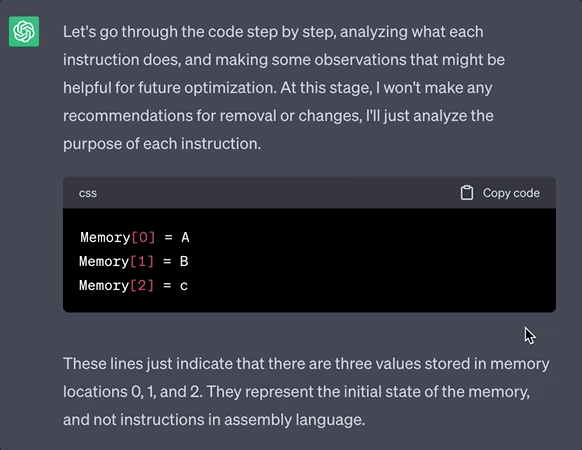Image resolution: width=582 pixels, height=450 pixels.
Task: Click the Memory[1] = B code line
Action: tap(134, 261)
